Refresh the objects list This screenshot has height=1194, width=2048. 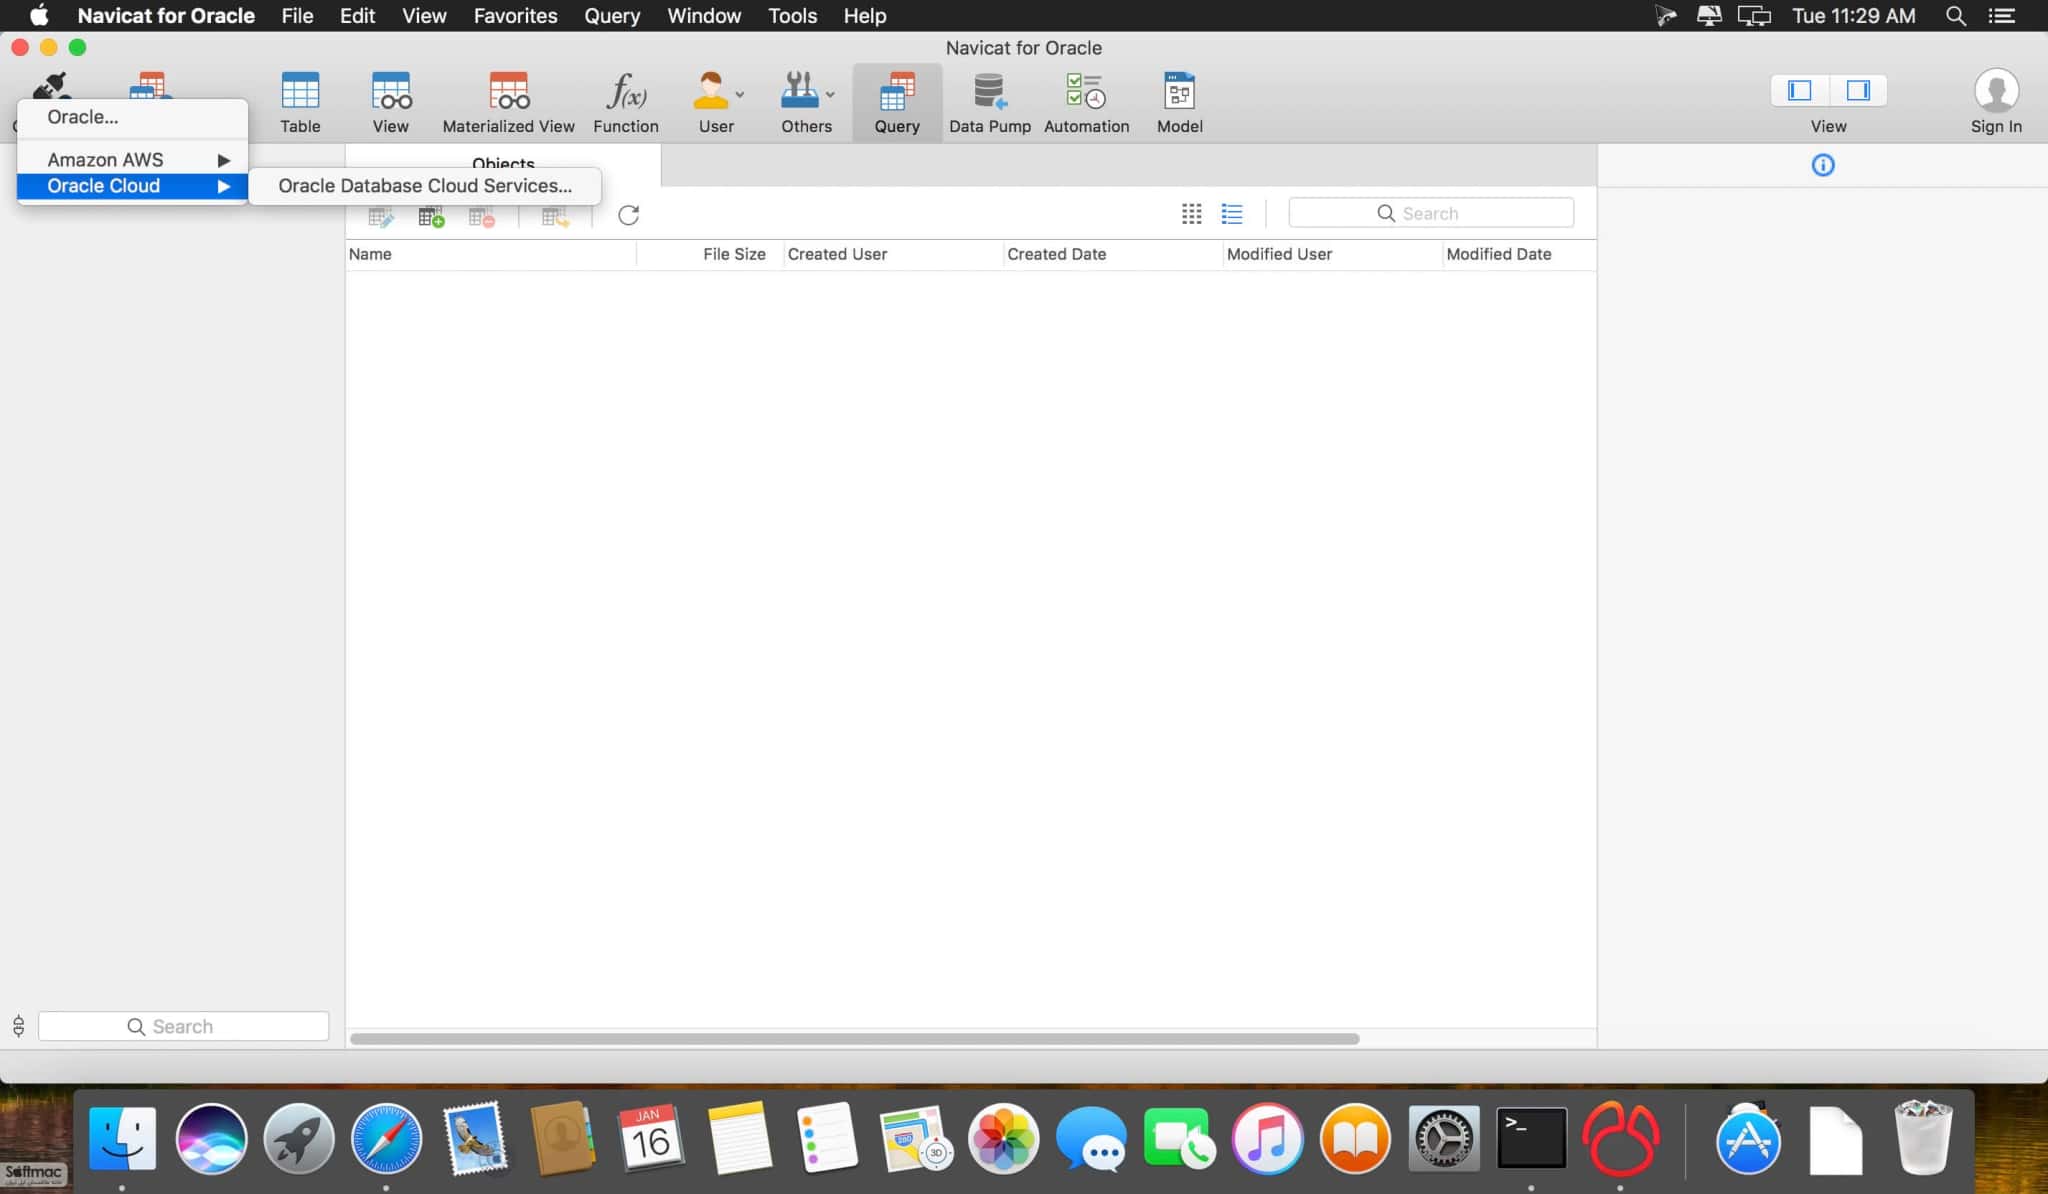coord(628,215)
